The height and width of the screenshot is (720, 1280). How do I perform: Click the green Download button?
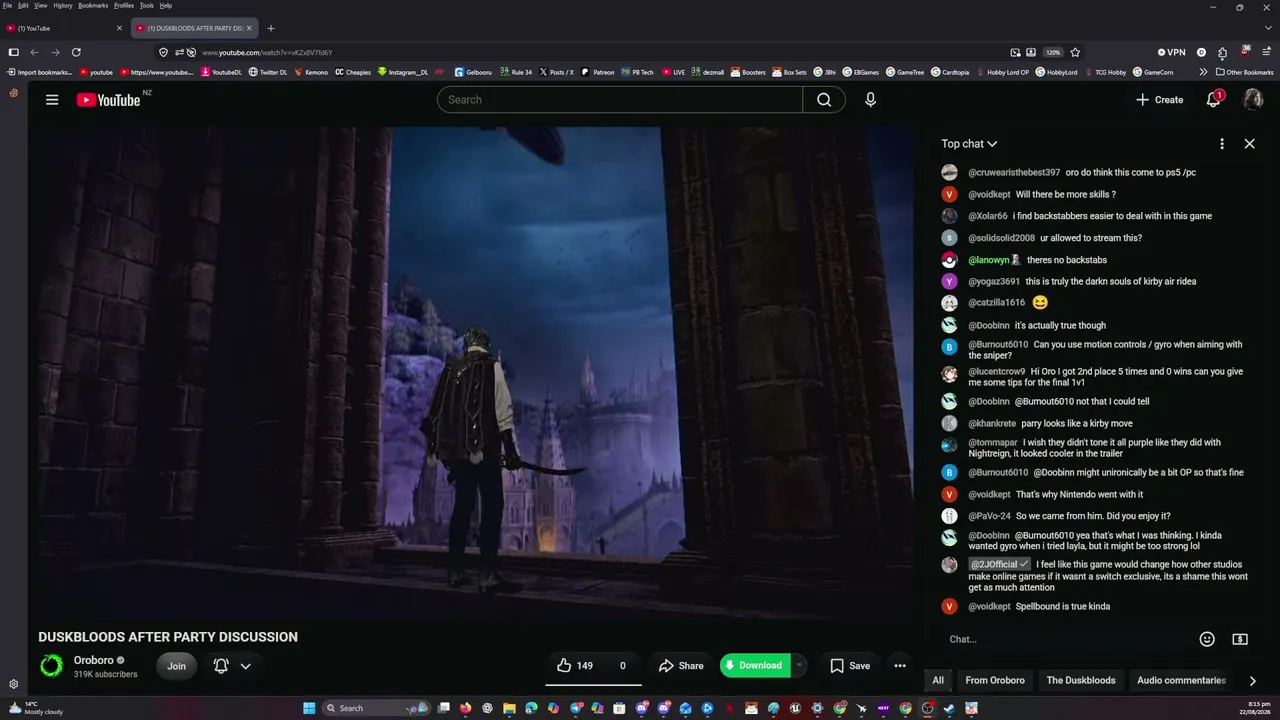[755, 666]
